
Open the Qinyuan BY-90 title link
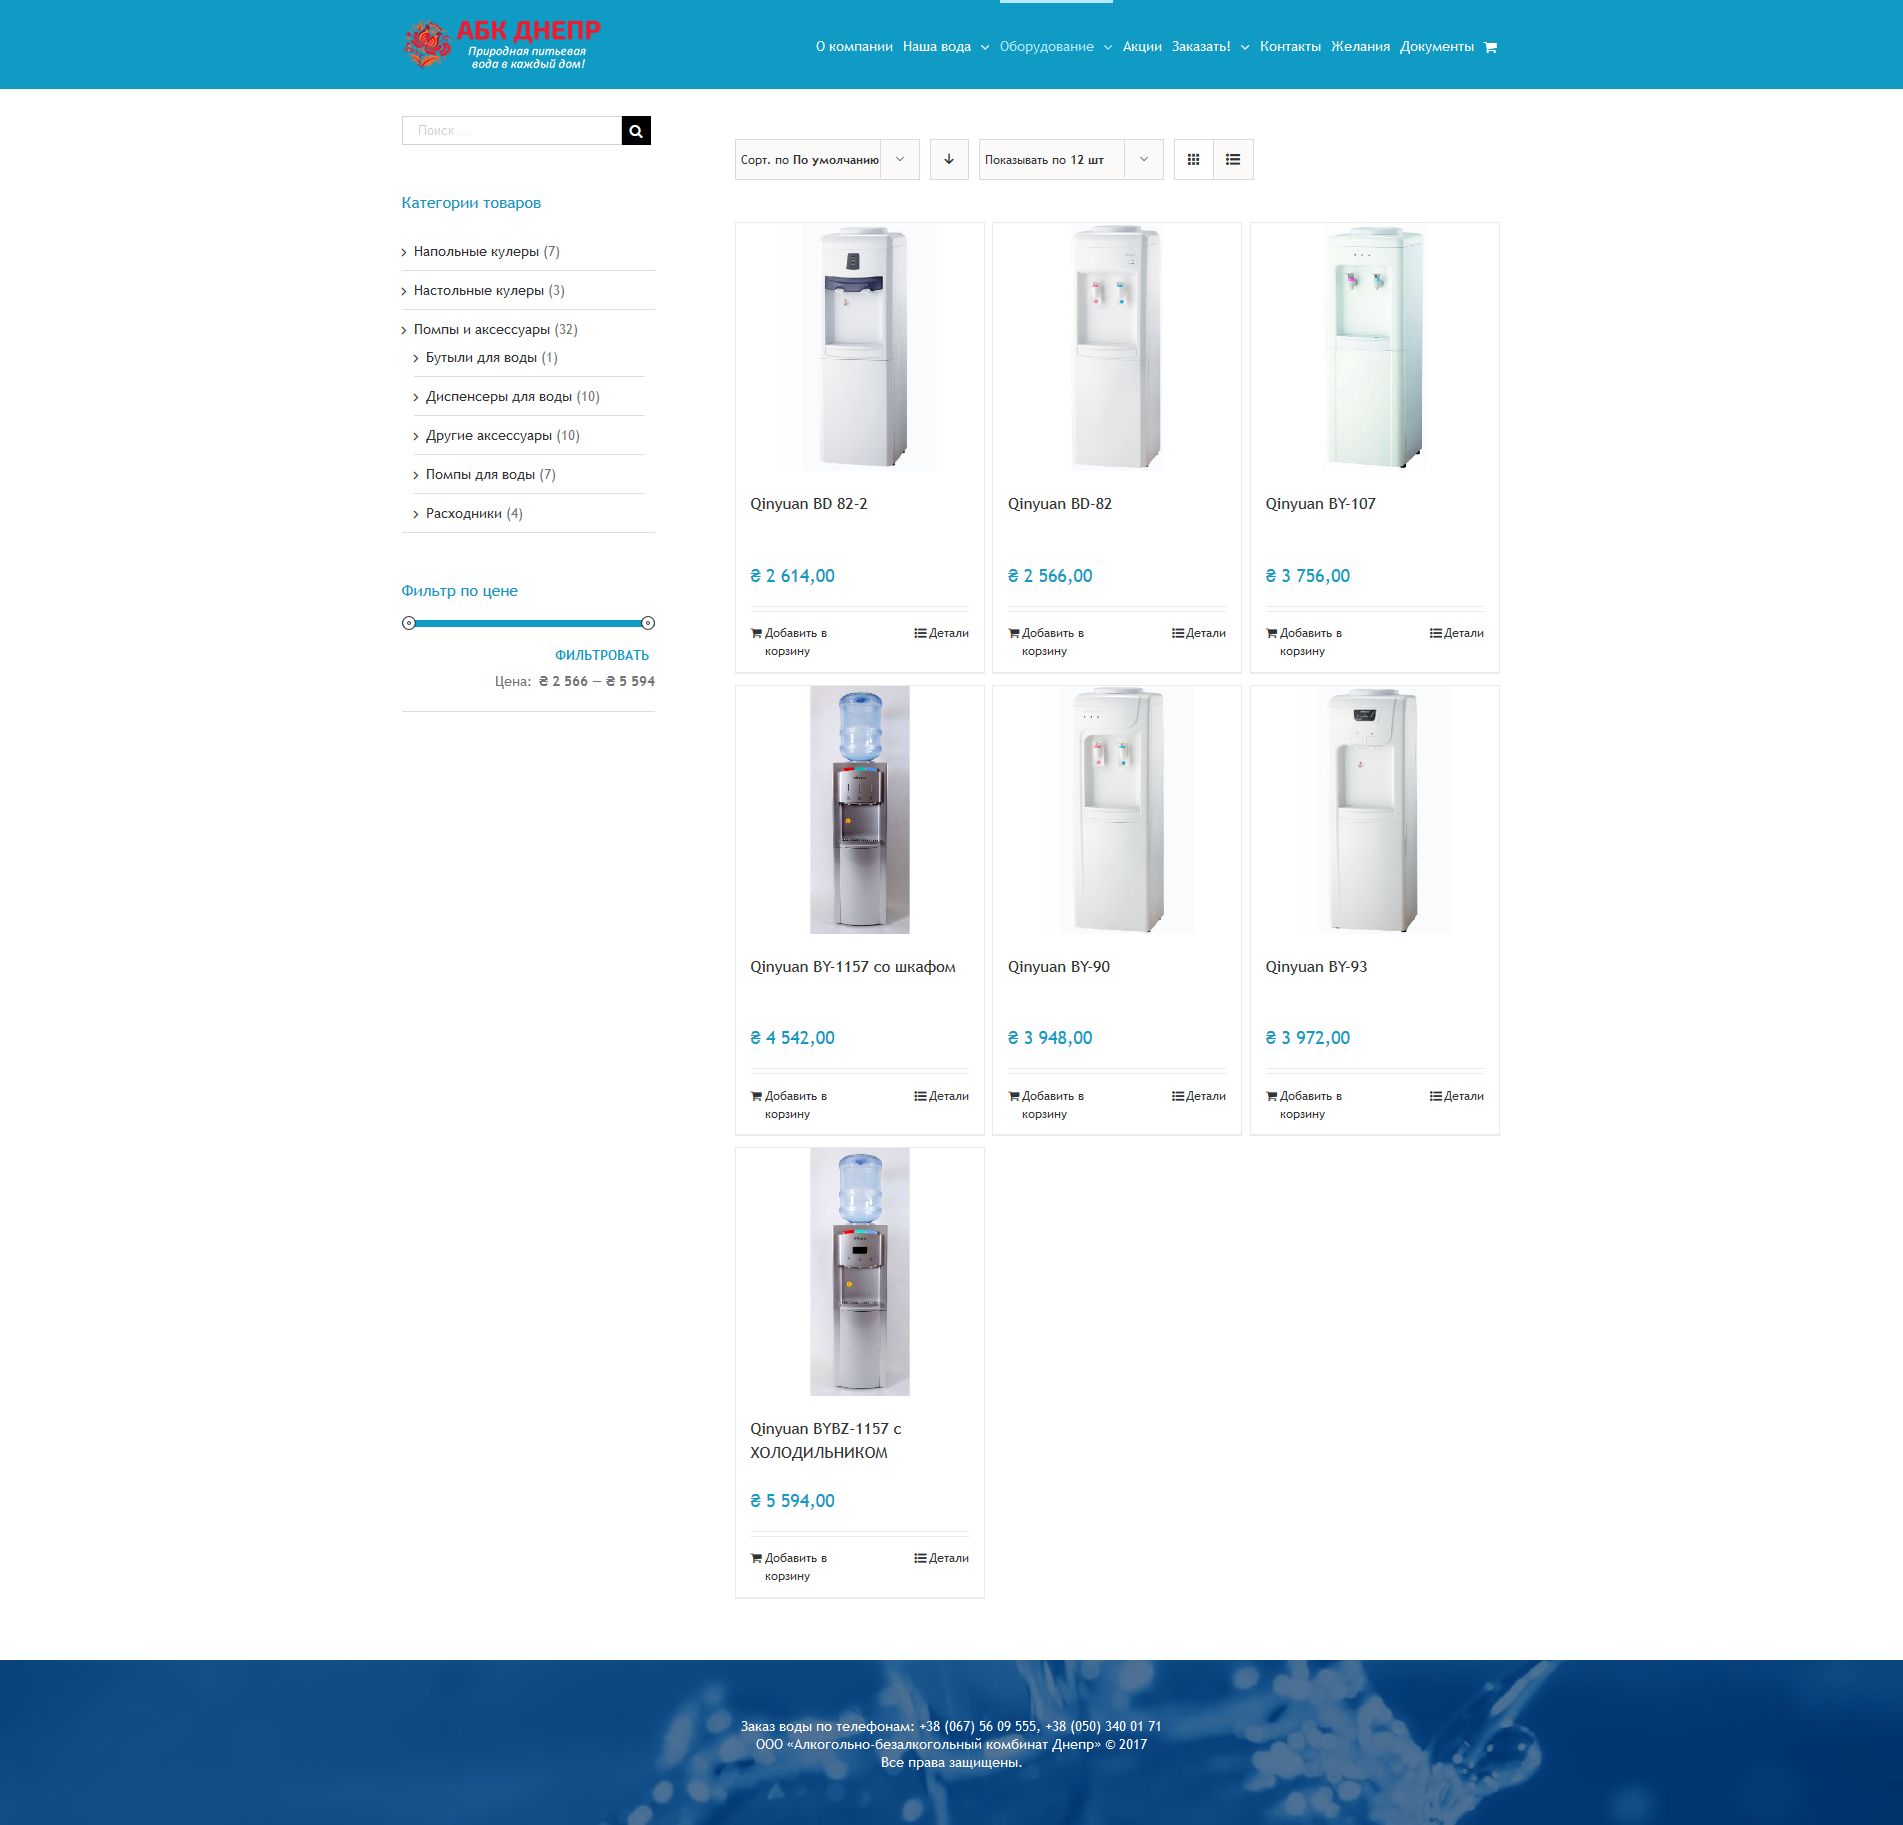1059,967
